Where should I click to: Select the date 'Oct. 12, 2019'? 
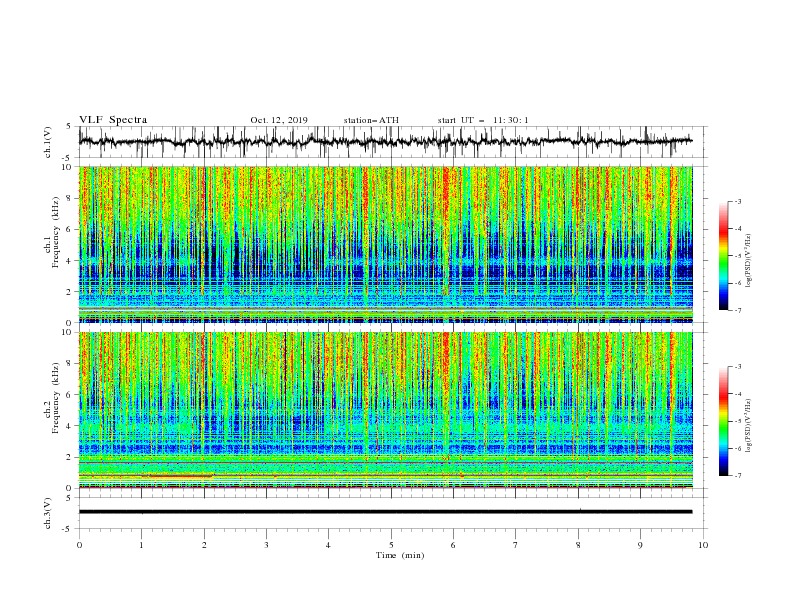click(x=279, y=120)
